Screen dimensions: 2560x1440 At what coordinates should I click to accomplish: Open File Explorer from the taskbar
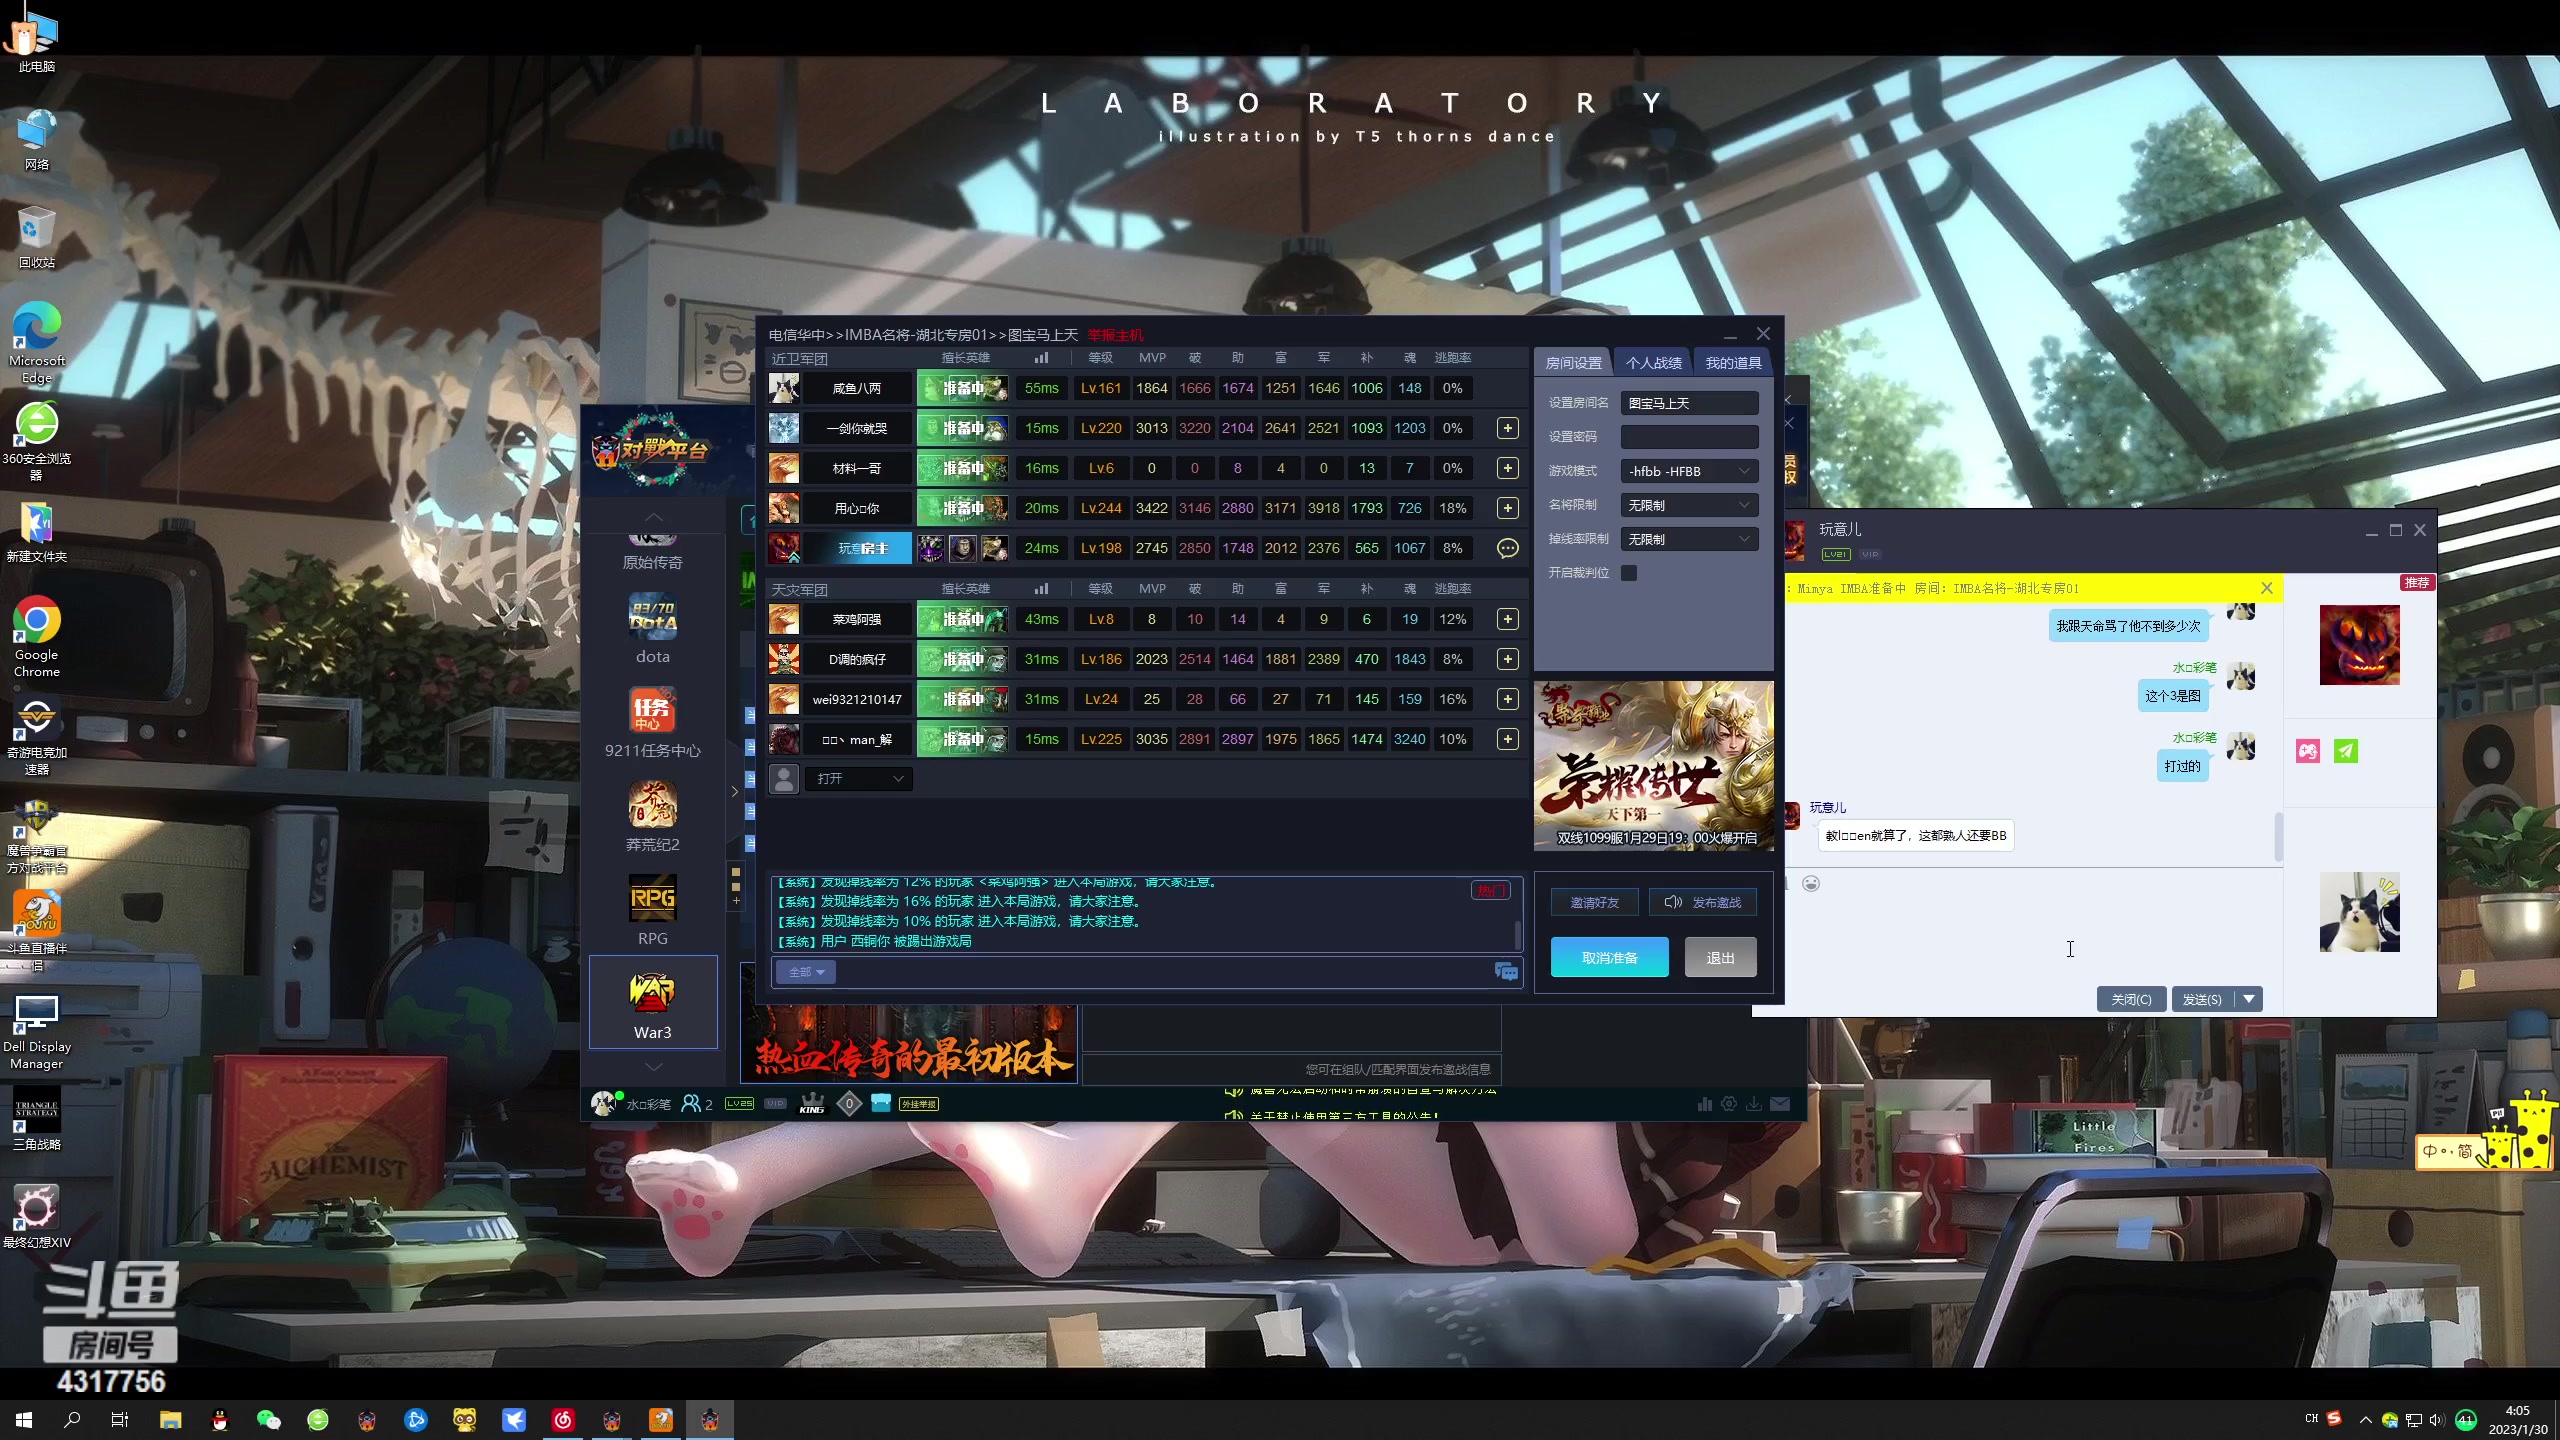[x=170, y=1419]
